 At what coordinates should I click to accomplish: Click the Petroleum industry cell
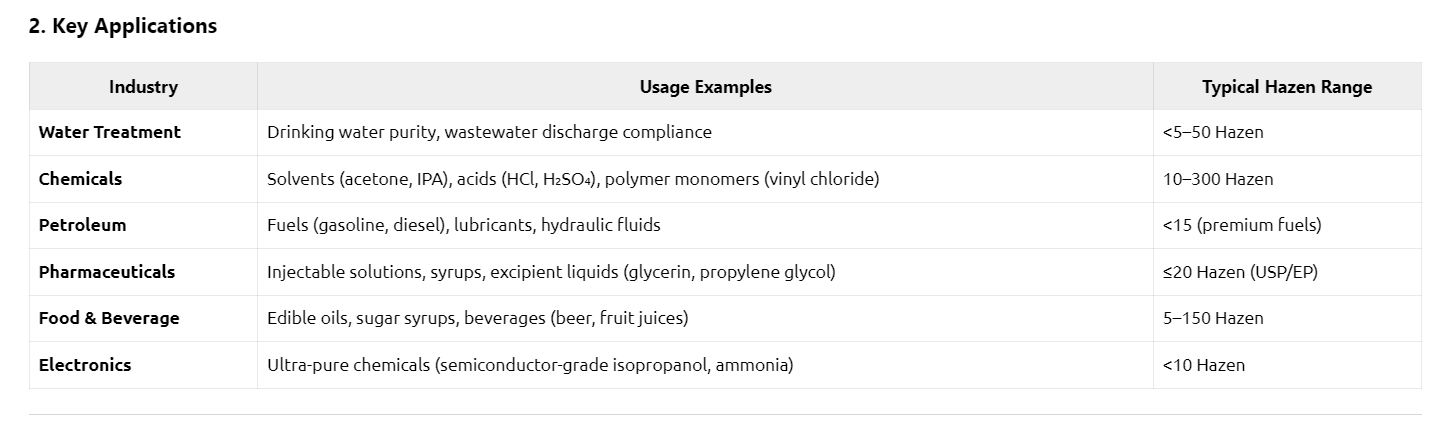pyautogui.click(x=82, y=225)
